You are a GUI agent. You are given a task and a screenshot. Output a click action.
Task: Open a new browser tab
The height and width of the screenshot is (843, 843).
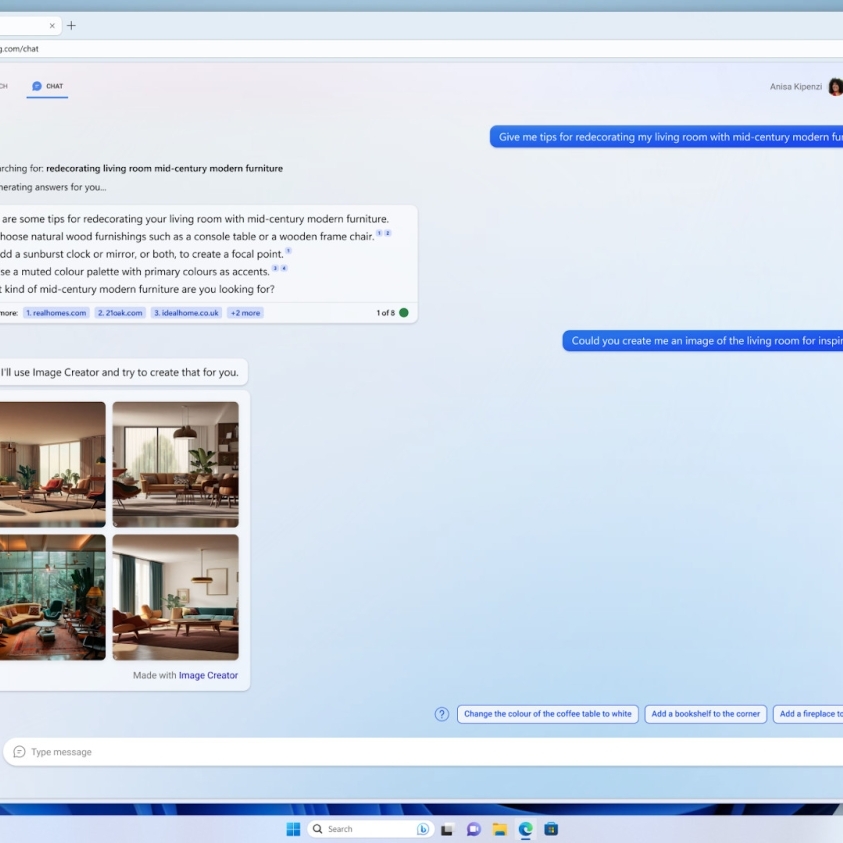(x=71, y=26)
